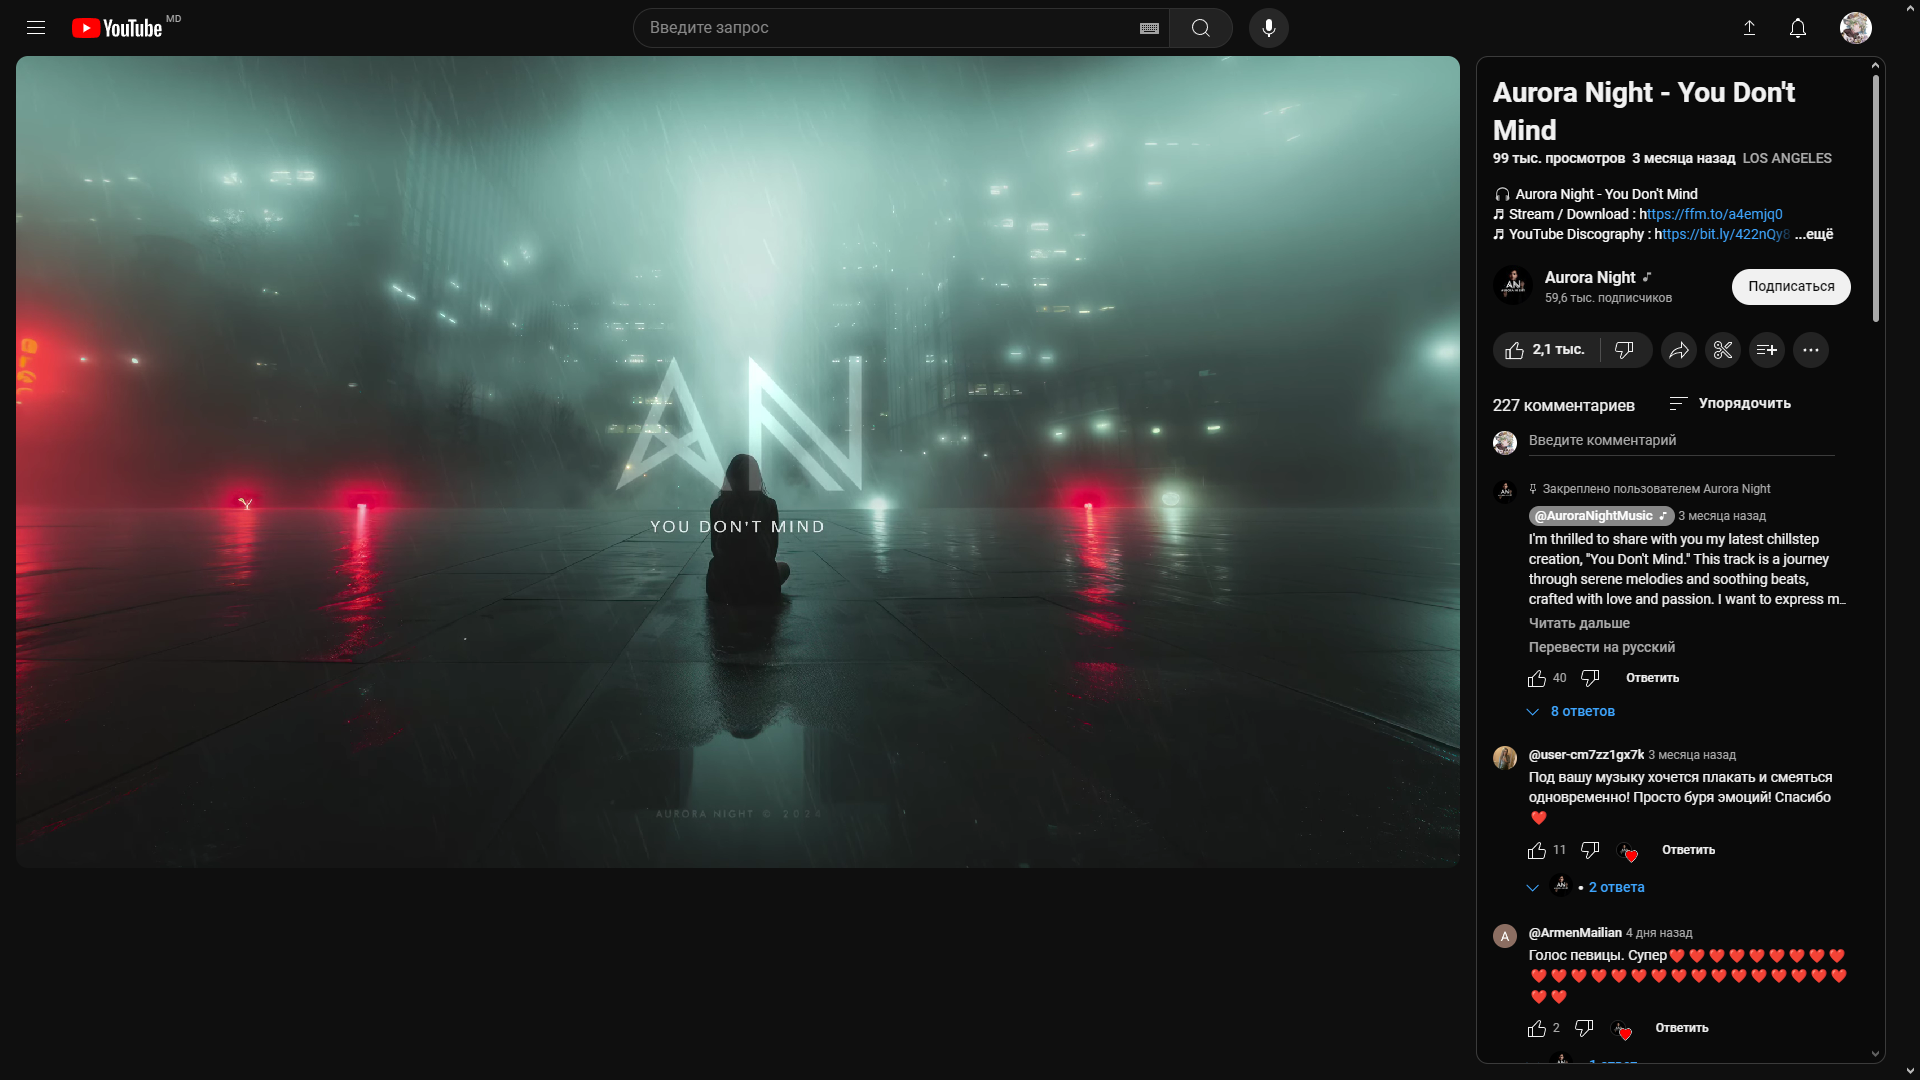Click the 59,6 тыс. подписчиков text

1608,298
